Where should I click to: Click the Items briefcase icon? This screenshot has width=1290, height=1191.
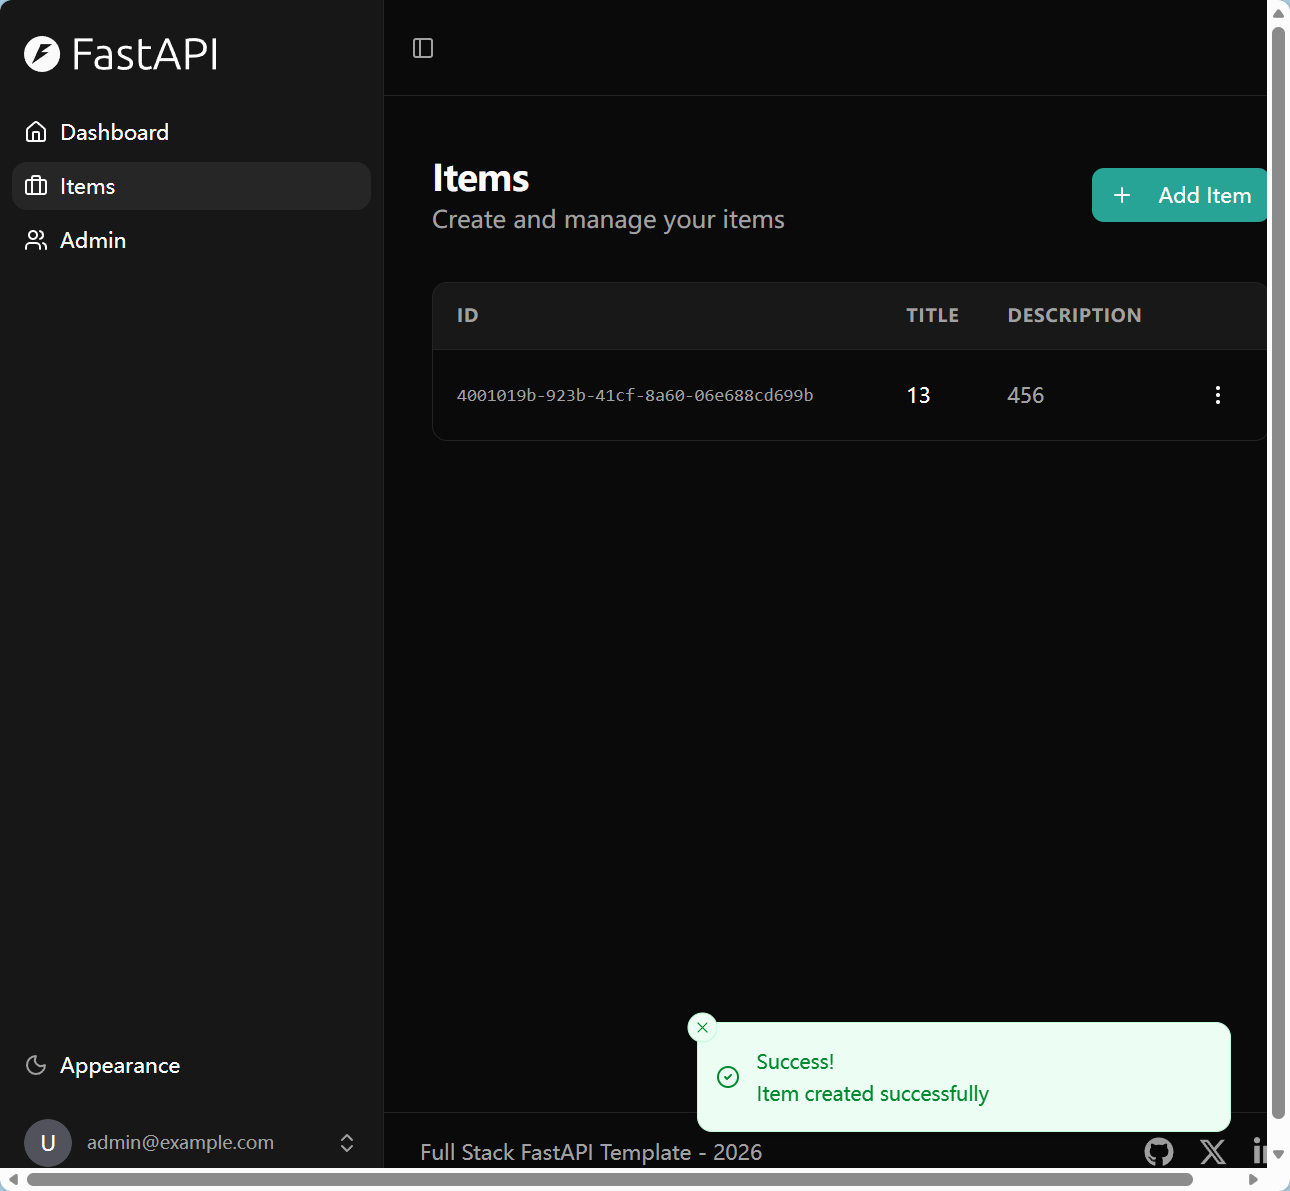click(36, 186)
